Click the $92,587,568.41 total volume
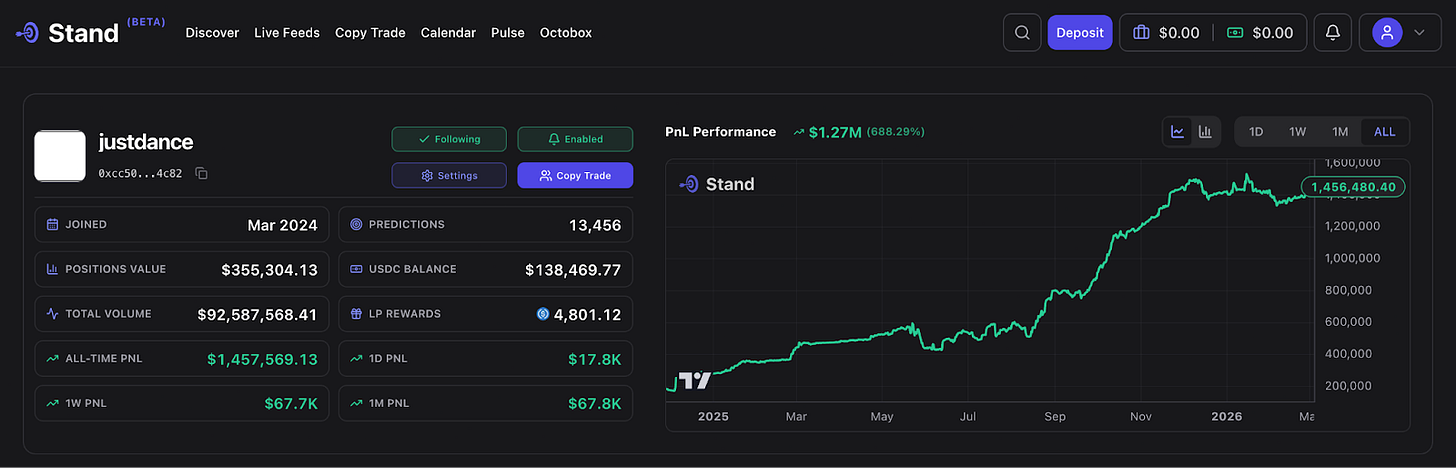This screenshot has height=468, width=1456. click(x=257, y=314)
